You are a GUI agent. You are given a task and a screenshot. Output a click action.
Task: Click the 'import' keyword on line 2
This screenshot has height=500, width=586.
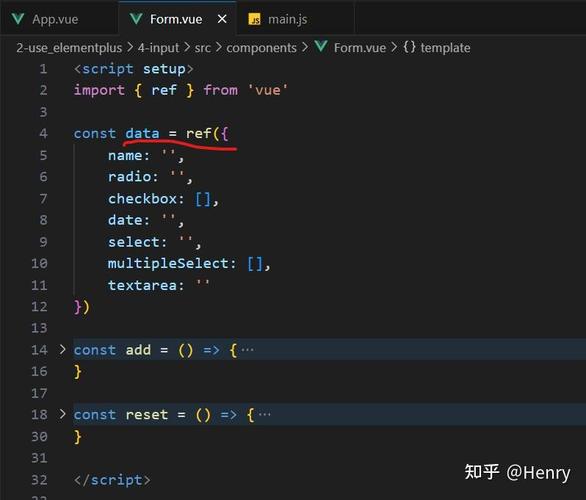(99, 90)
